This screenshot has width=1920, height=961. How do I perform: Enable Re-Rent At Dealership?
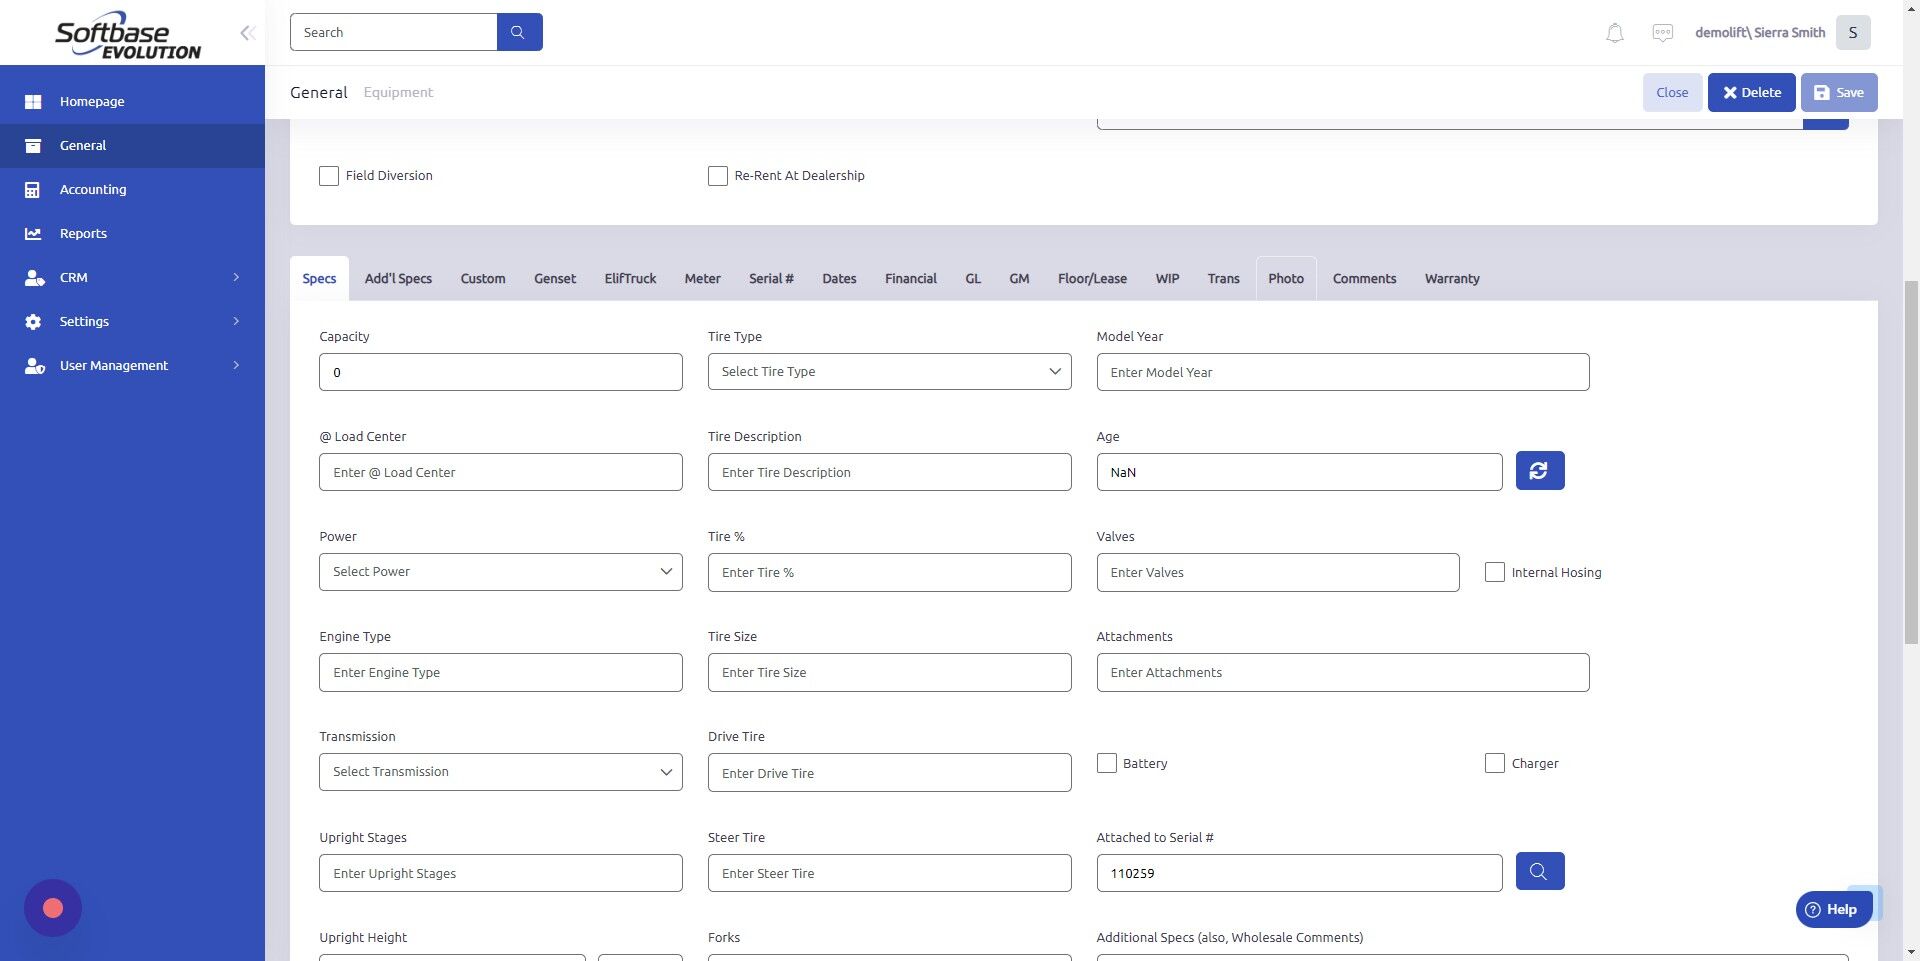[x=717, y=175]
